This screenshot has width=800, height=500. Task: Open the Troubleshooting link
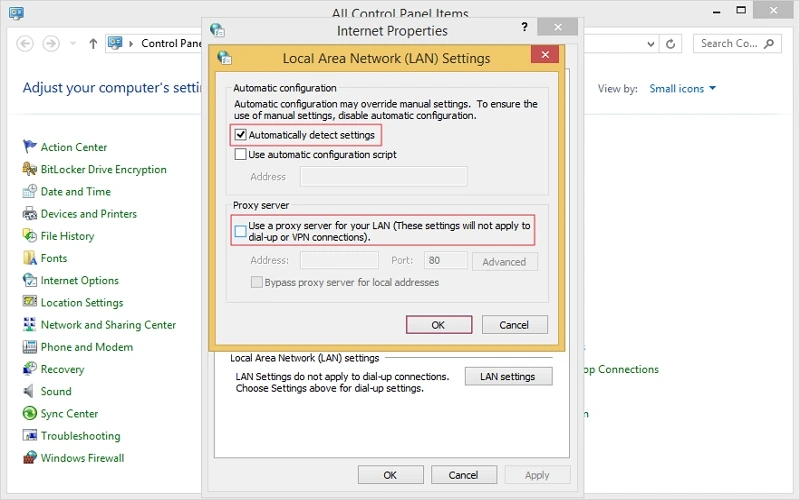click(81, 436)
